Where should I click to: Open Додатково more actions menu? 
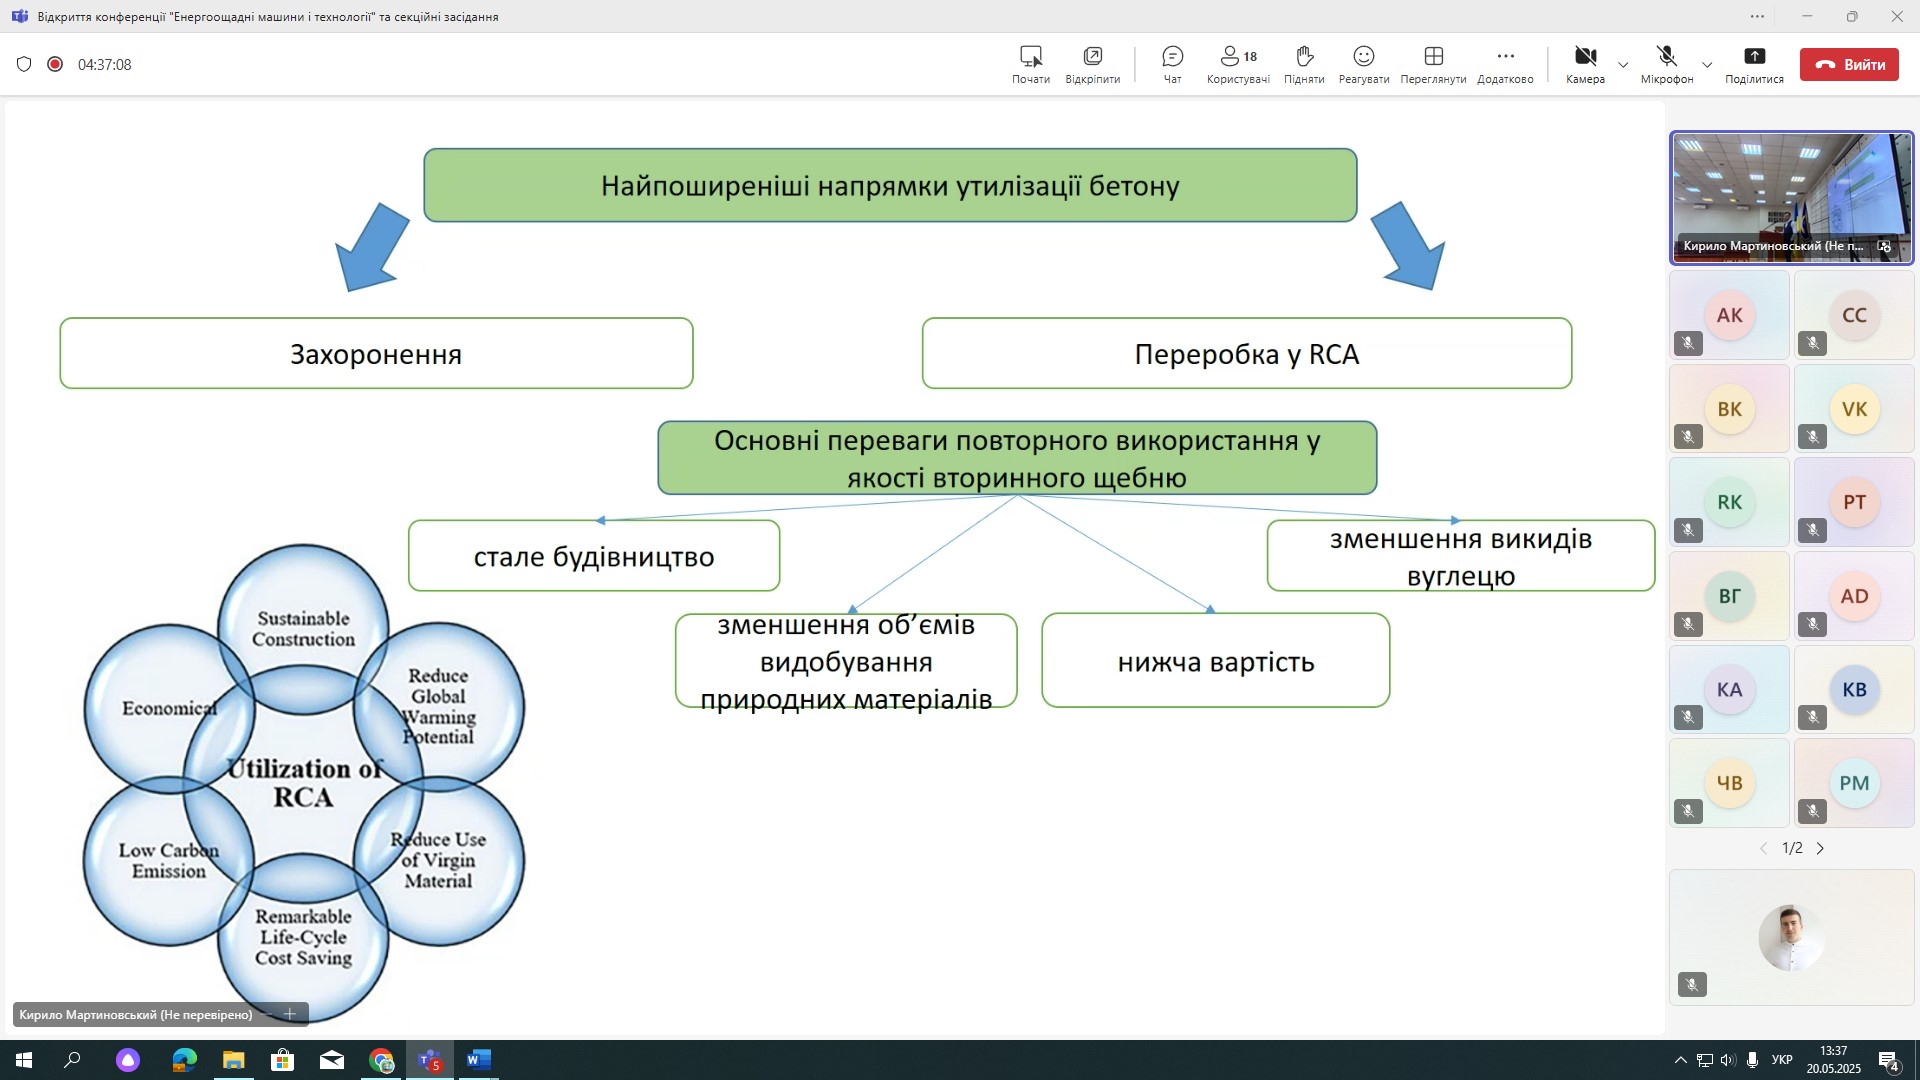point(1505,57)
